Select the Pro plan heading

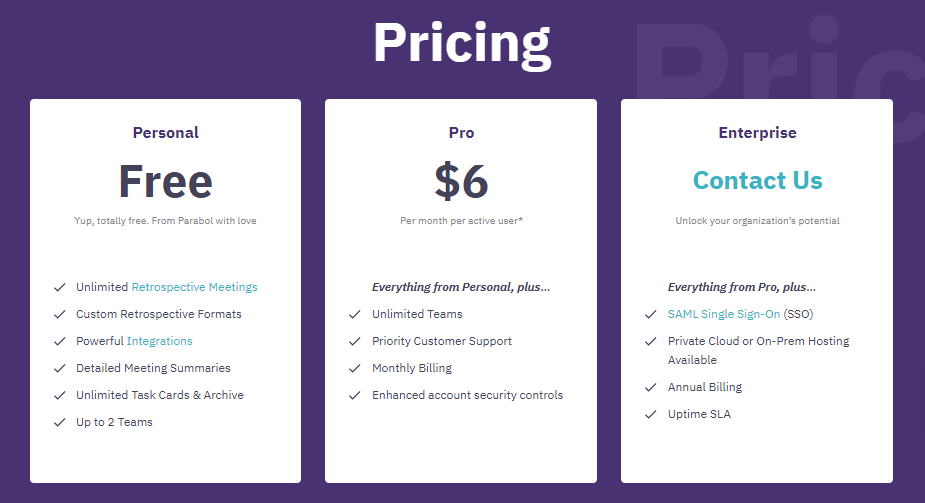[x=461, y=132]
